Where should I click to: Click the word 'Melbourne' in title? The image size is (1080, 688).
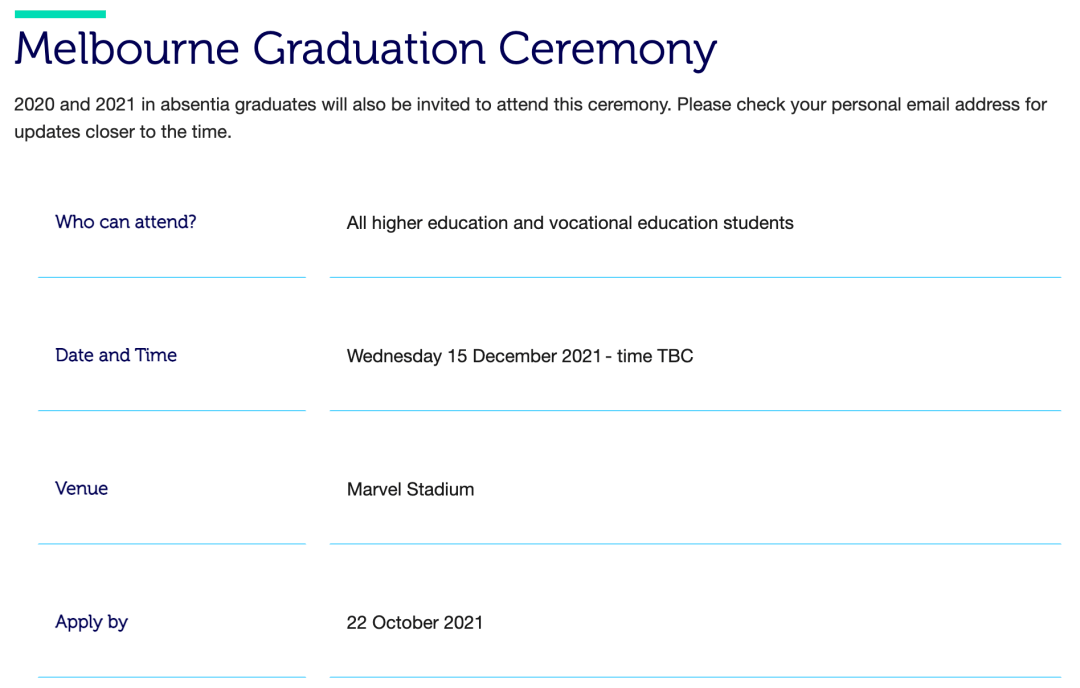pyautogui.click(x=127, y=48)
